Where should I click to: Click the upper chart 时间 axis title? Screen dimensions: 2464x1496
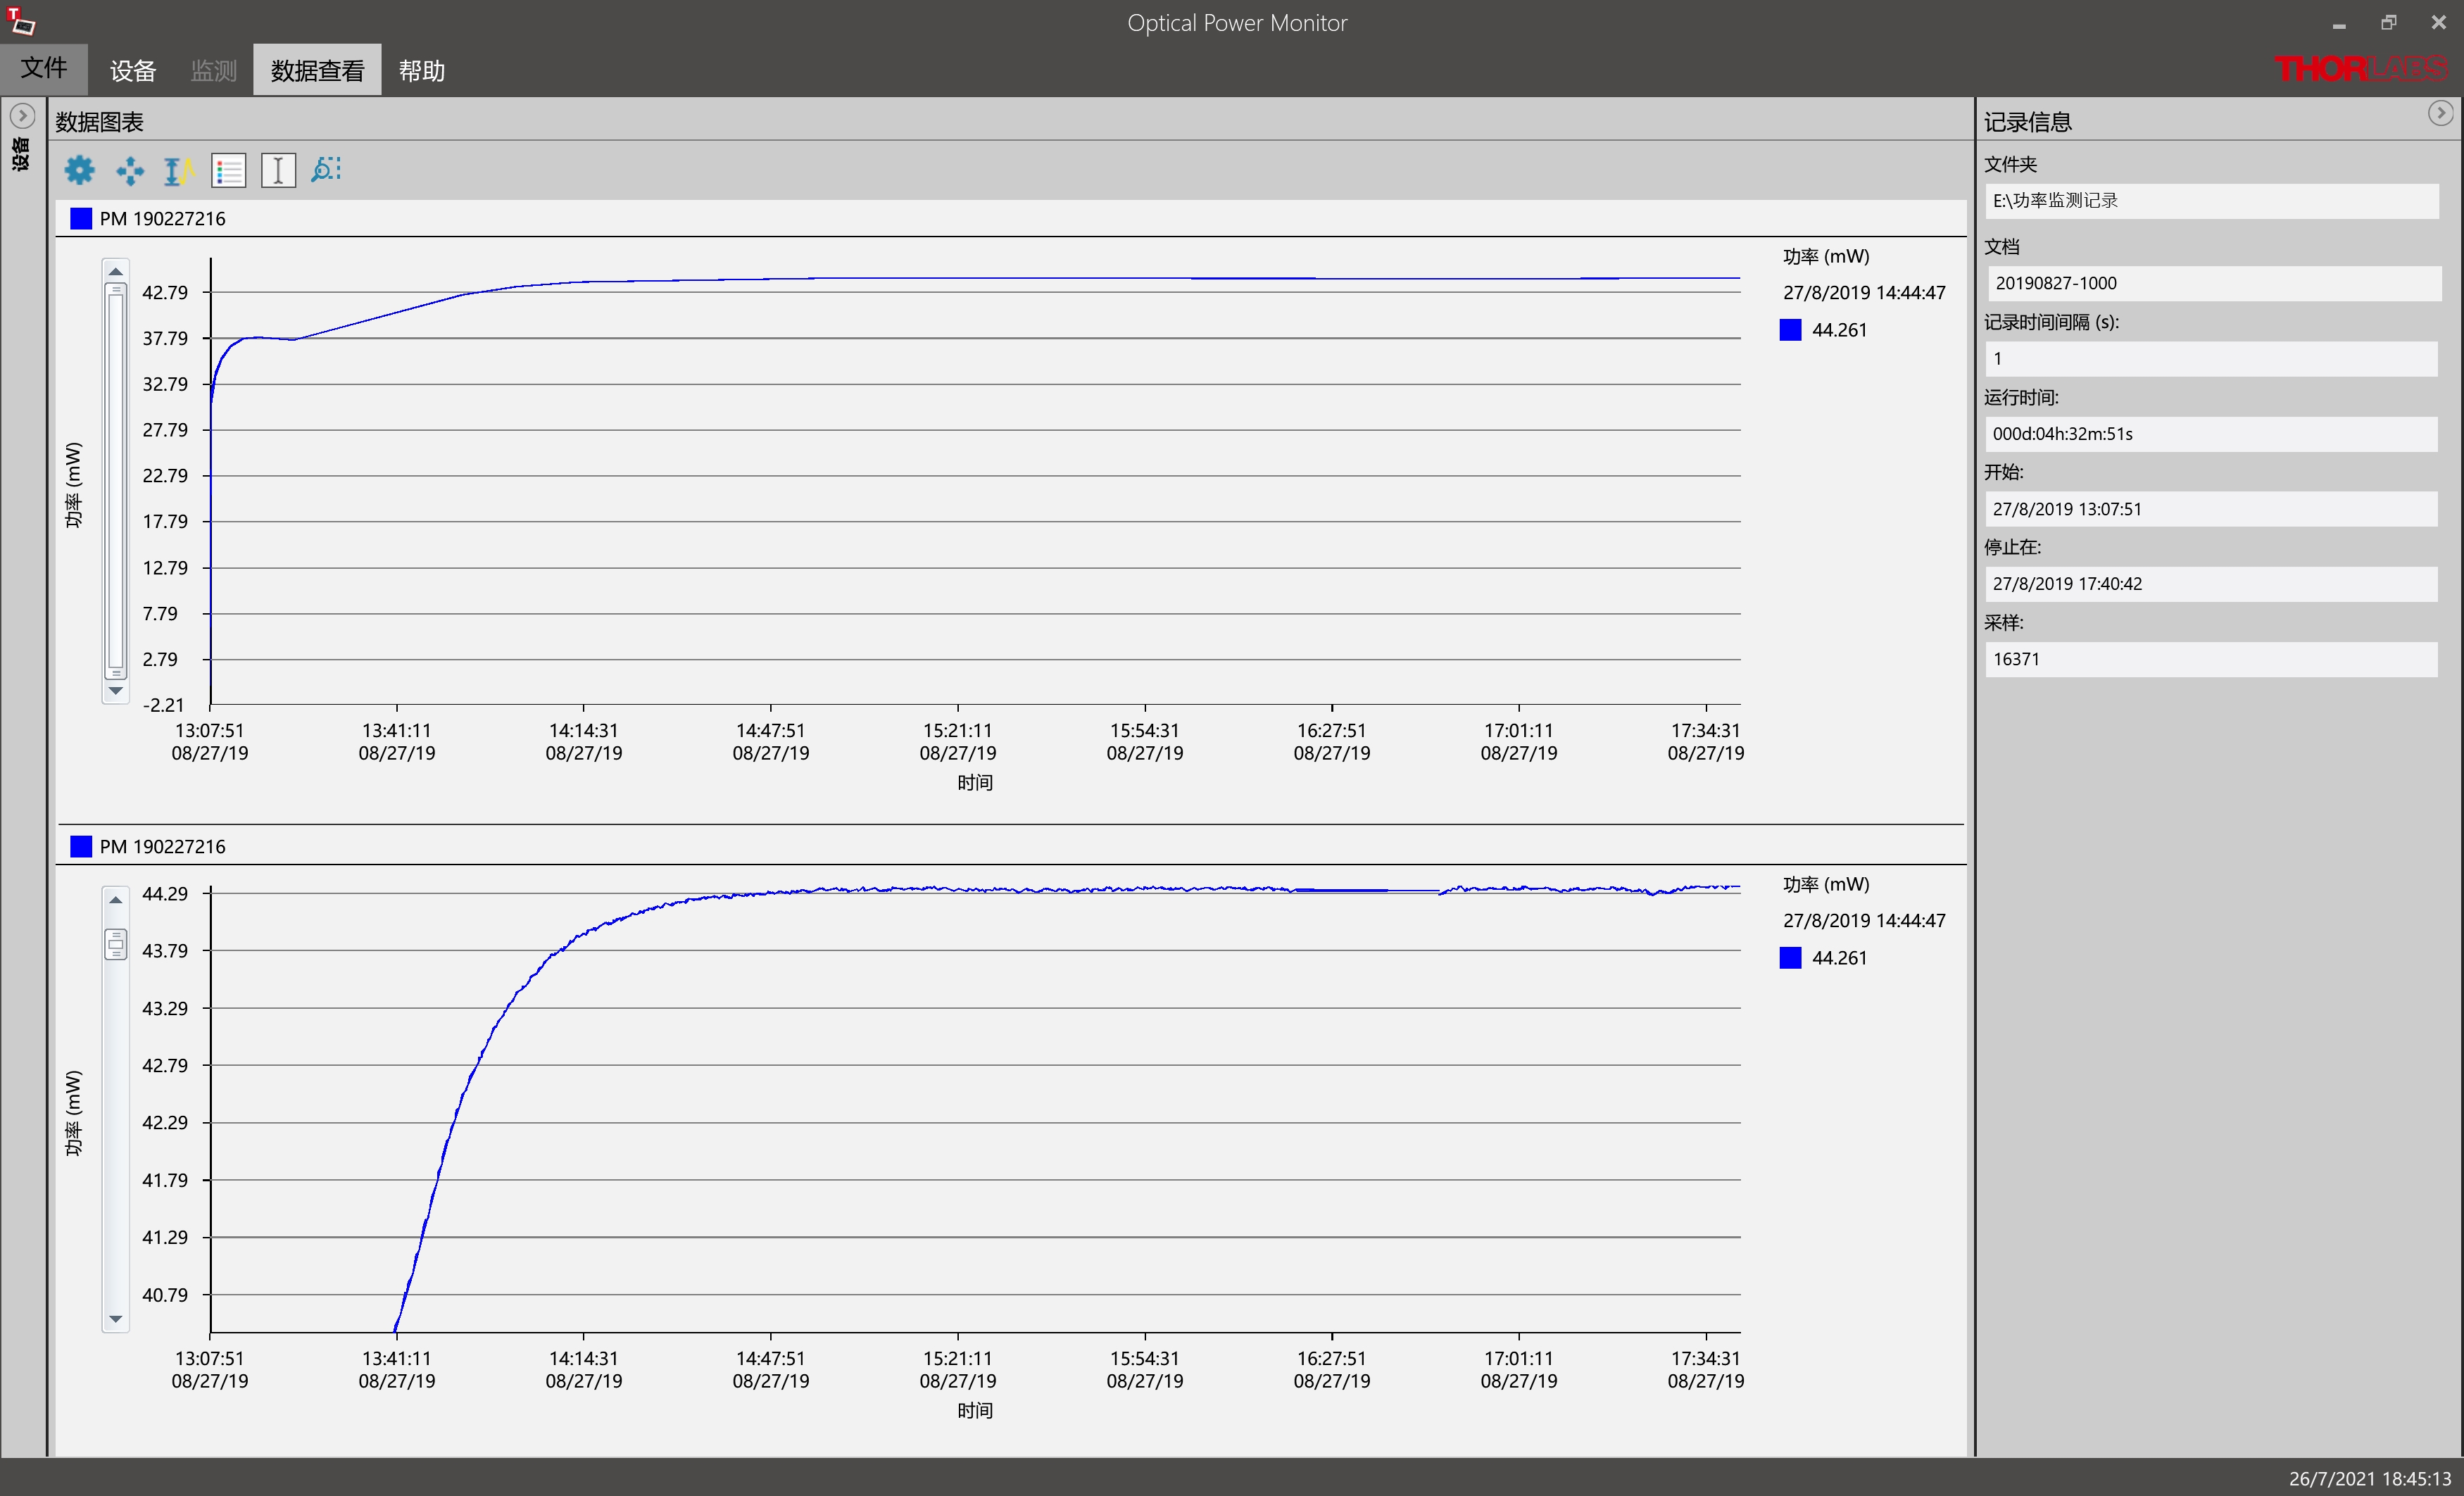[975, 783]
